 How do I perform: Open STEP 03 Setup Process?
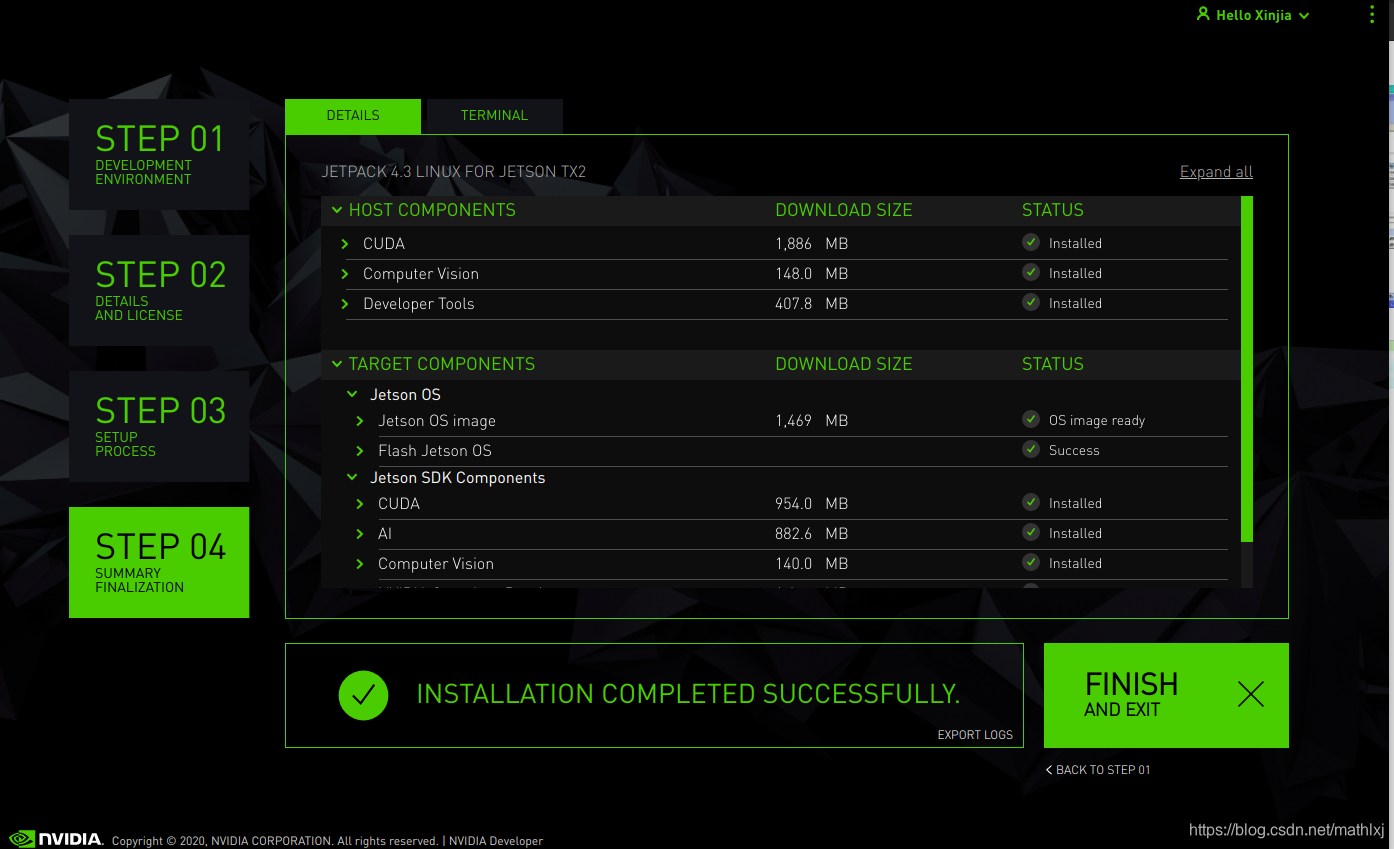[x=159, y=426]
